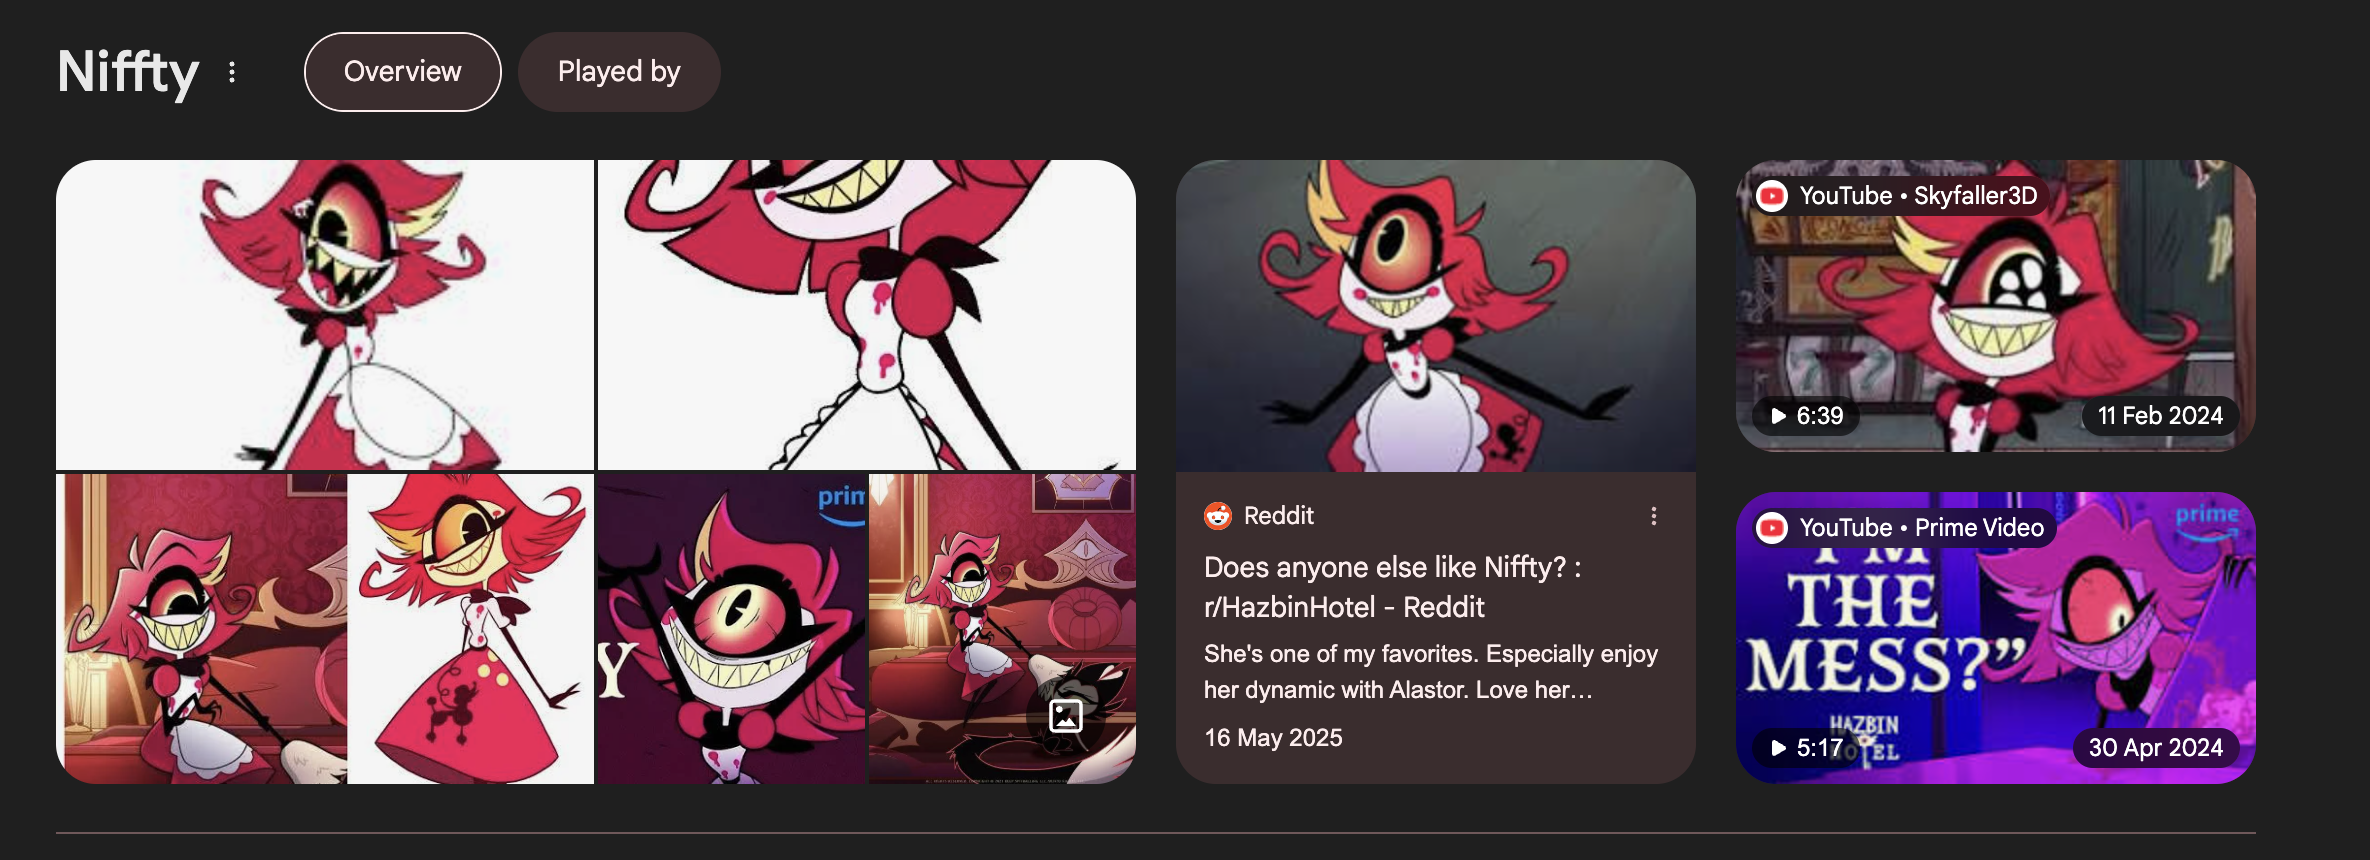The height and width of the screenshot is (860, 2370).
Task: Open the top-right cropped Niffty dress image
Action: (867, 315)
